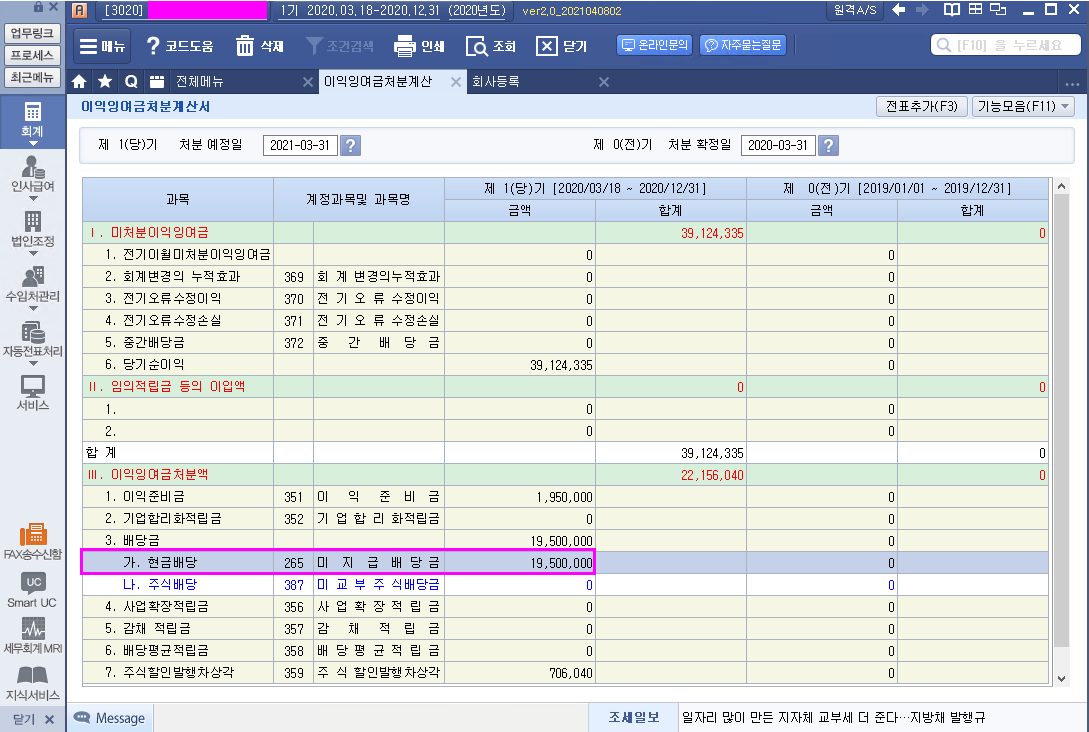Click the 자동전표처리 sidebar icon
The width and height of the screenshot is (1089, 732).
(32, 338)
